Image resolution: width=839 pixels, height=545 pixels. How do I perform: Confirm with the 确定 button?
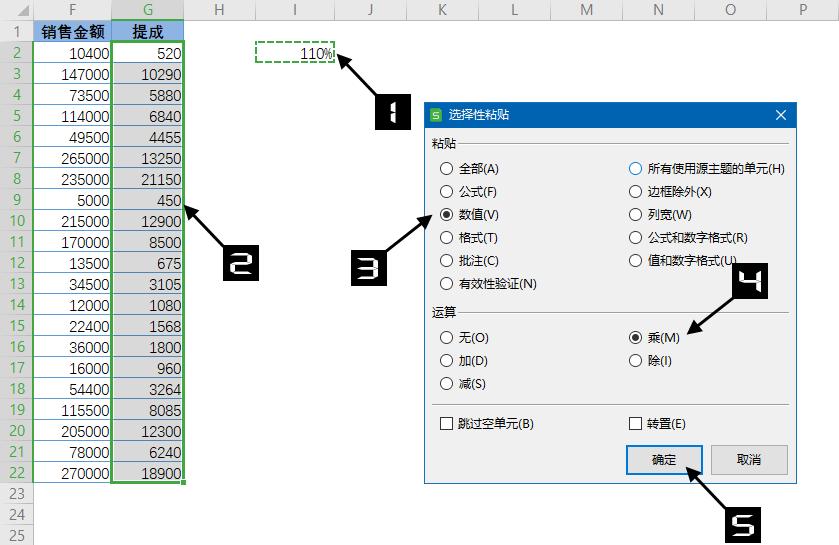664,459
